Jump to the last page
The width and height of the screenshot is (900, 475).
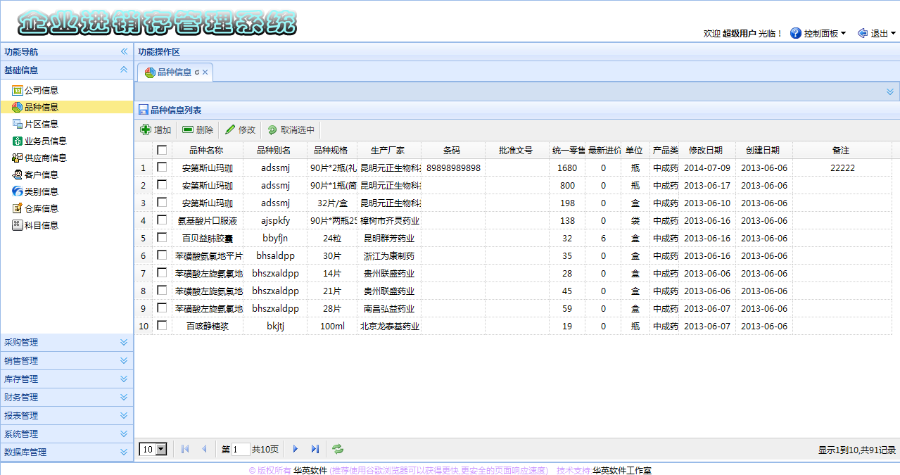(x=315, y=449)
